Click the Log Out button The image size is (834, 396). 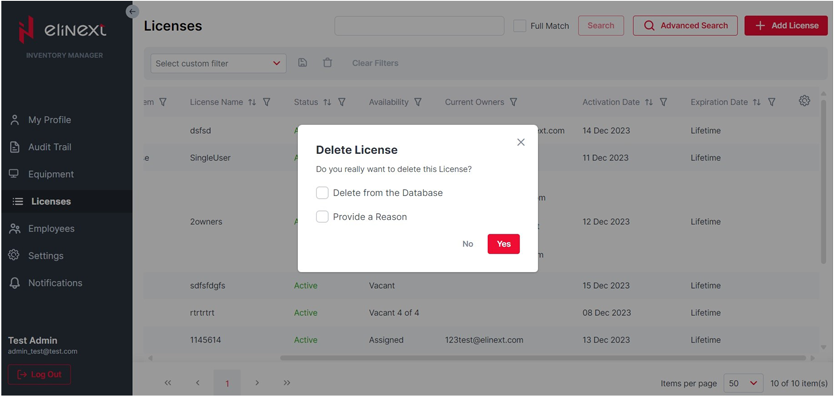tap(39, 374)
